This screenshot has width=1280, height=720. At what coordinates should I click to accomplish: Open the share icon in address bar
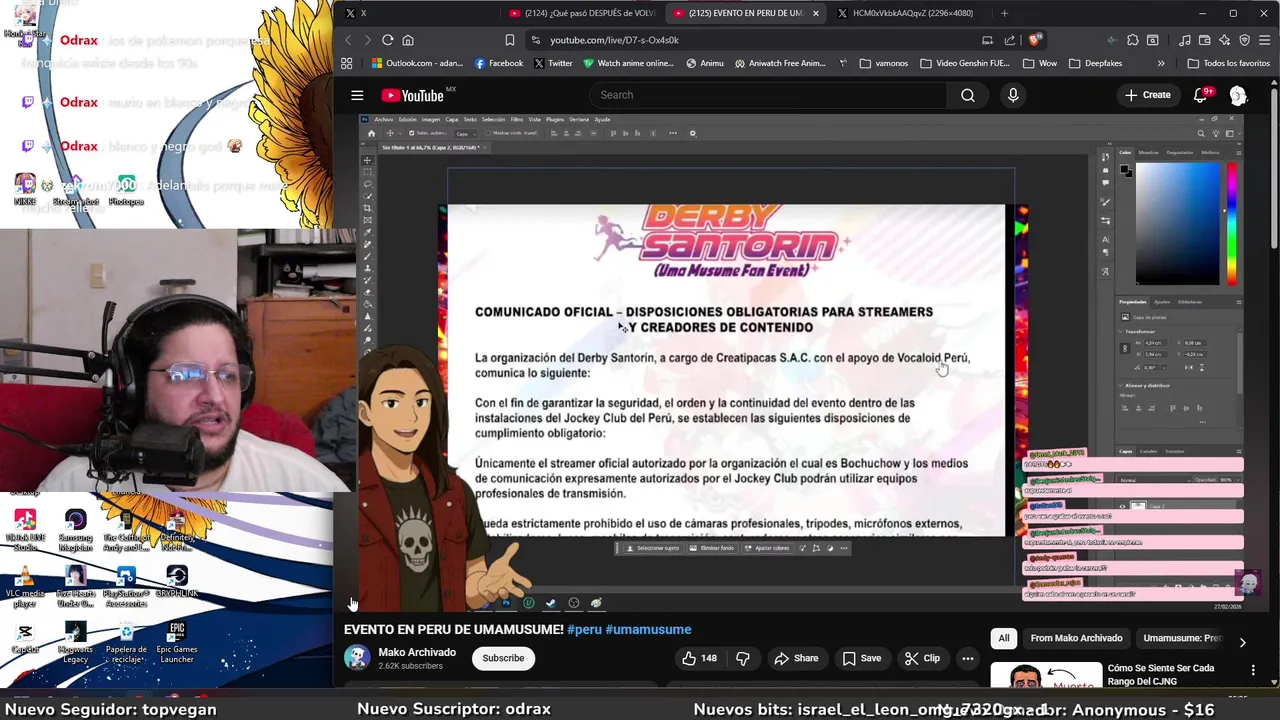tap(1009, 40)
